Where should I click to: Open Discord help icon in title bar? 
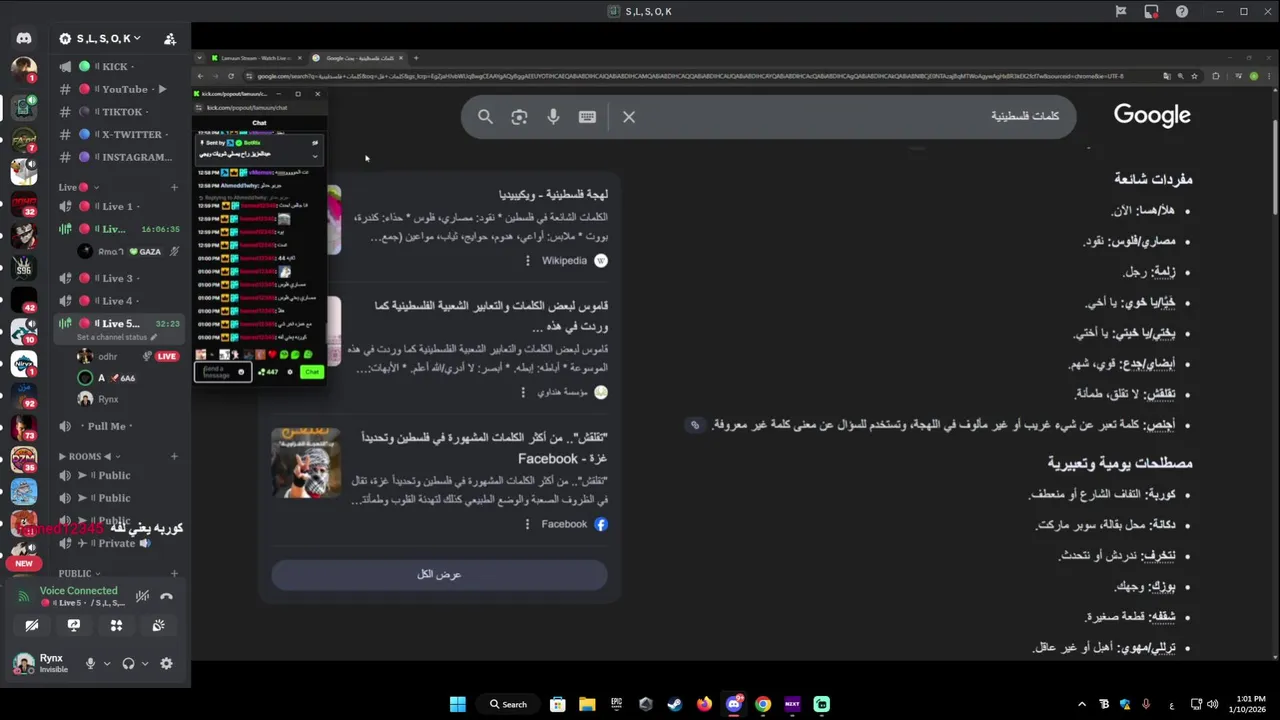click(x=1183, y=11)
